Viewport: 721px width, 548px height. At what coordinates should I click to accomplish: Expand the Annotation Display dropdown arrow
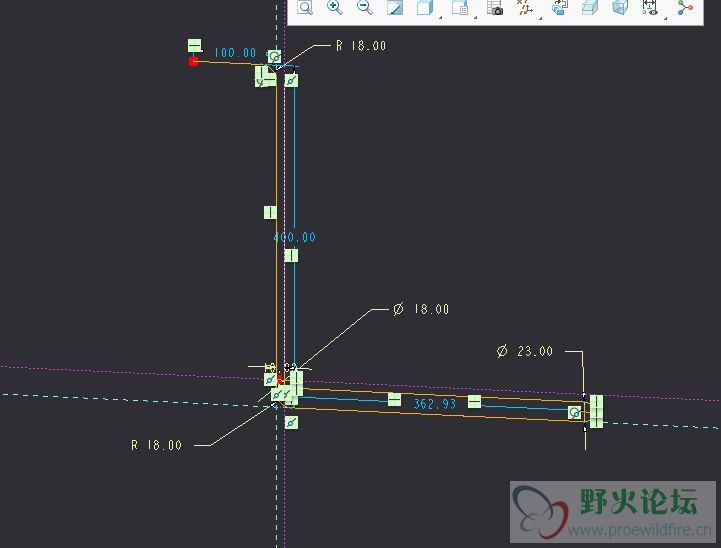tap(665, 18)
